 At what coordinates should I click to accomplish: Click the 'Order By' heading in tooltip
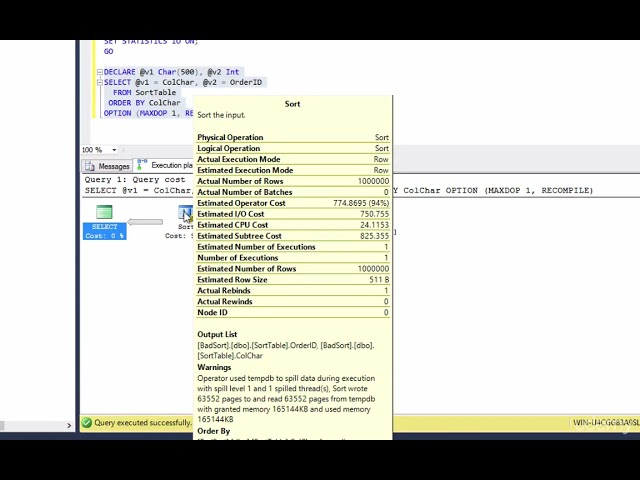pyautogui.click(x=213, y=431)
